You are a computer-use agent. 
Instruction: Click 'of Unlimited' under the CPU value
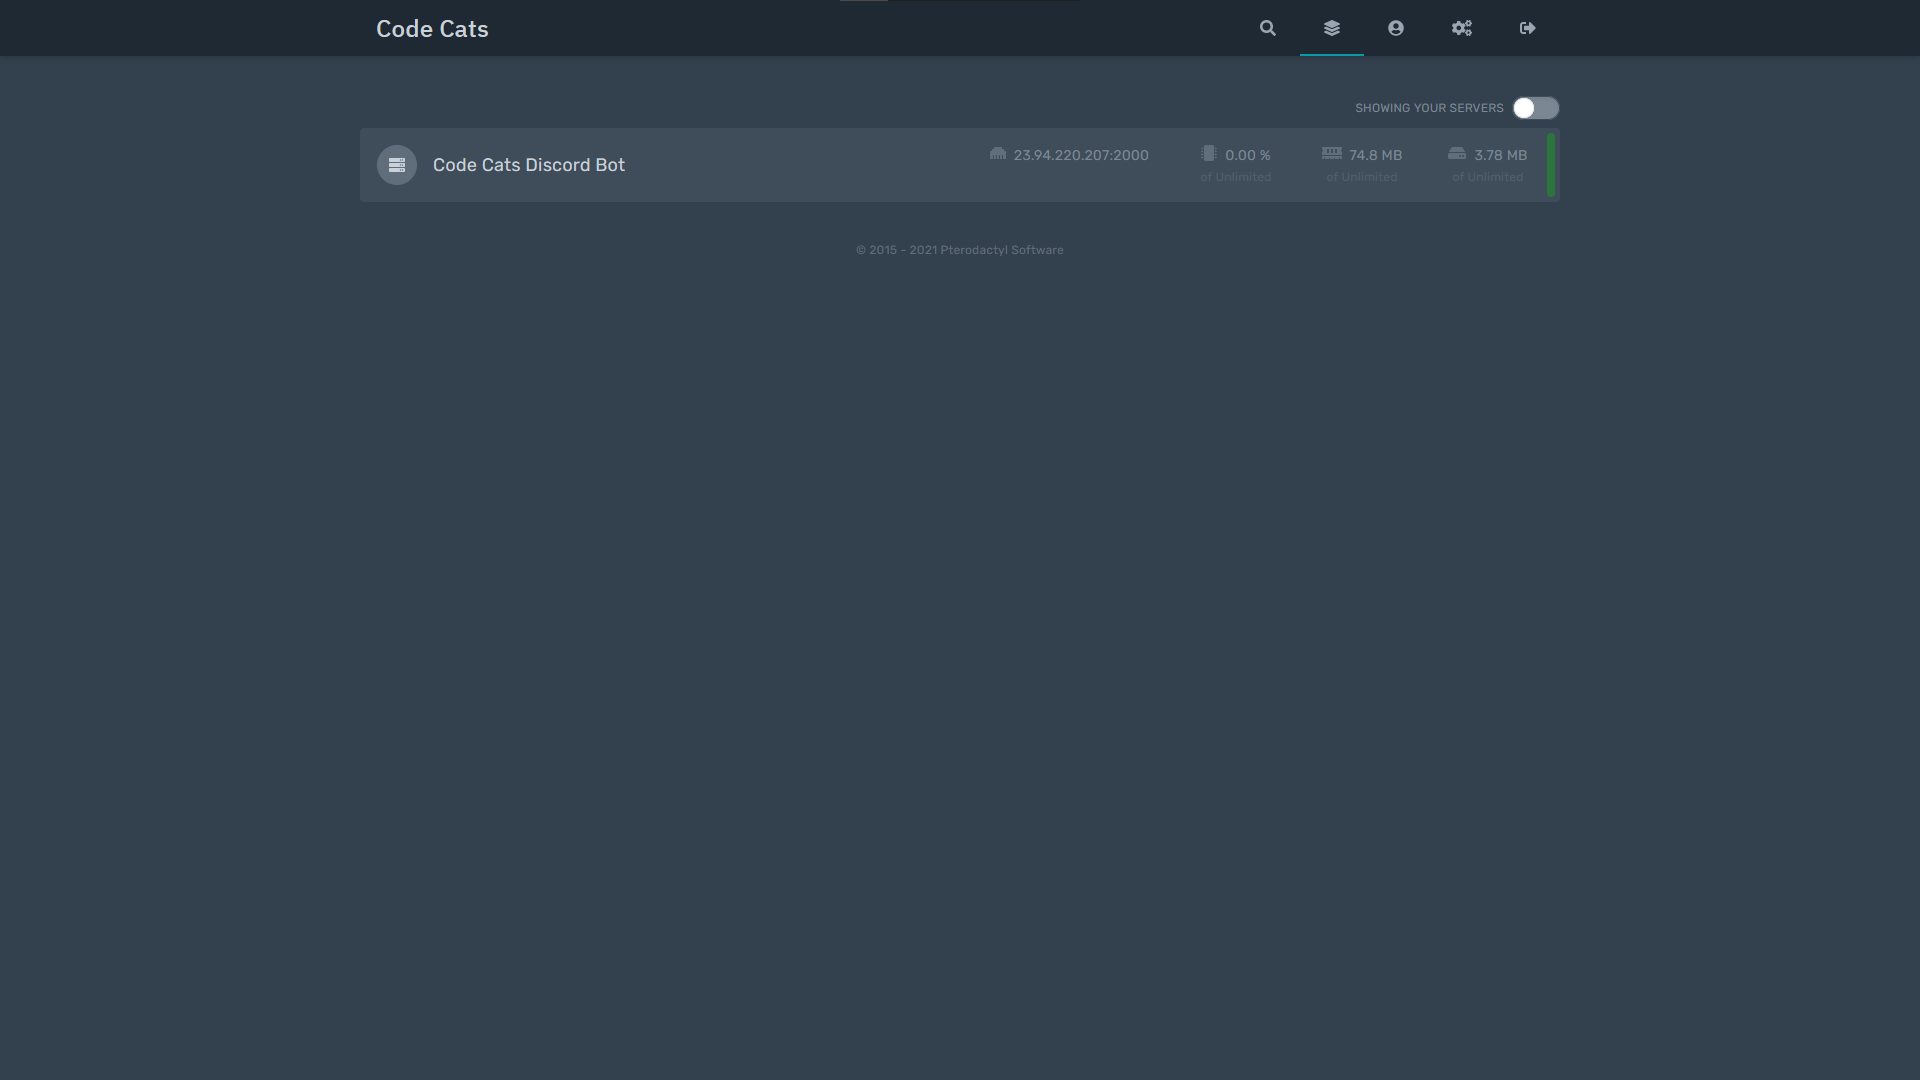click(x=1236, y=177)
